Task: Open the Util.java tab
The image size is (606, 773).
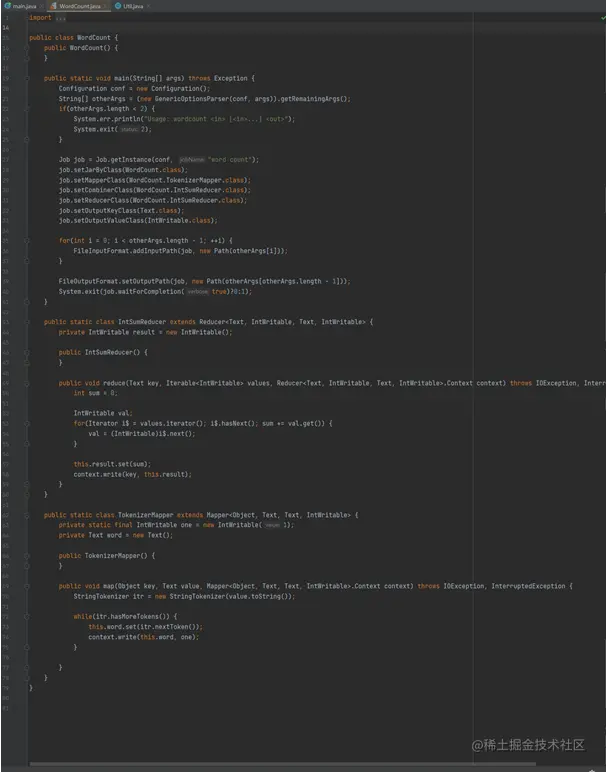Action: [133, 6]
